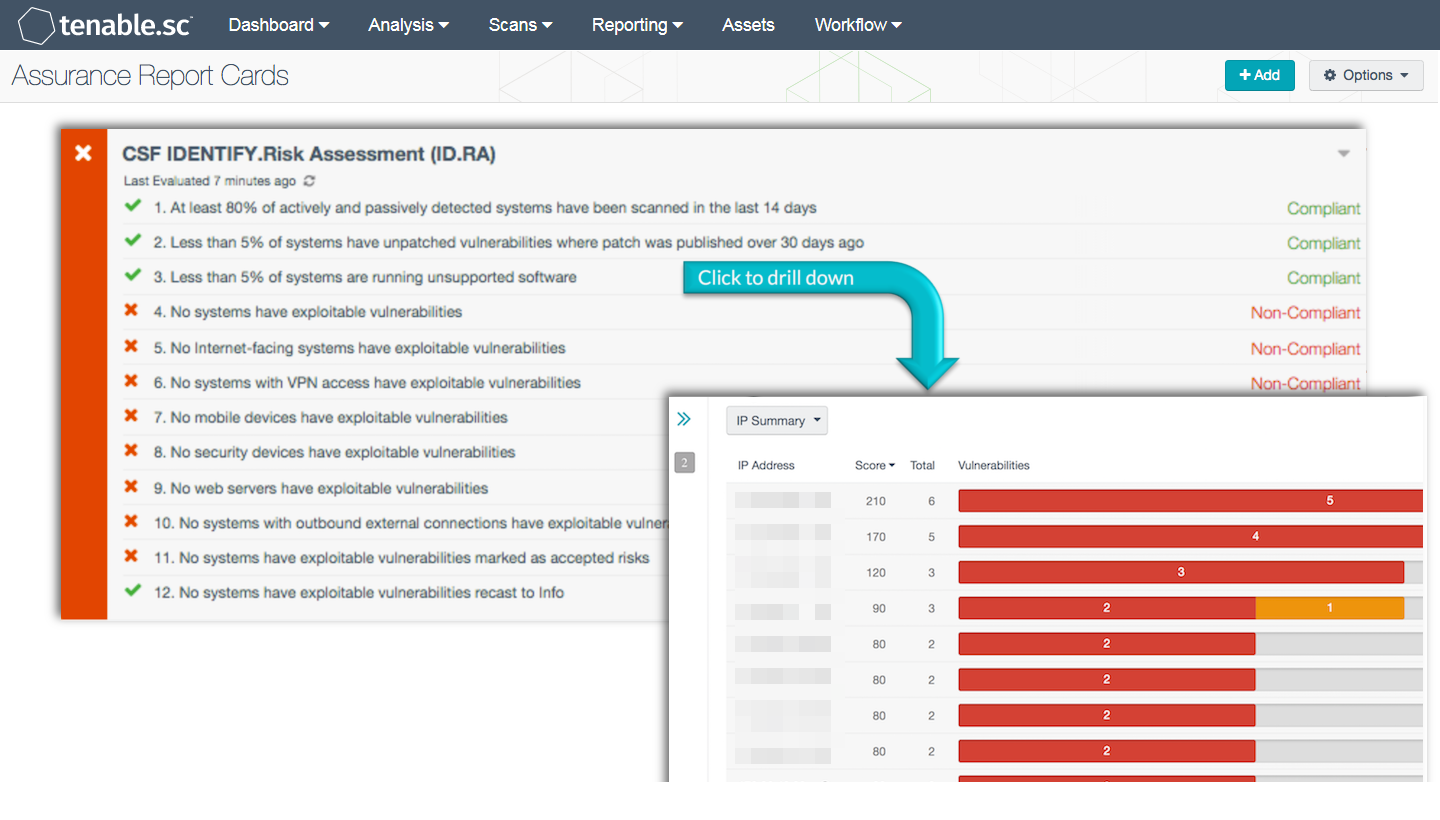Viewport: 1440px width, 820px height.
Task: Open the Scans menu
Action: [x=521, y=25]
